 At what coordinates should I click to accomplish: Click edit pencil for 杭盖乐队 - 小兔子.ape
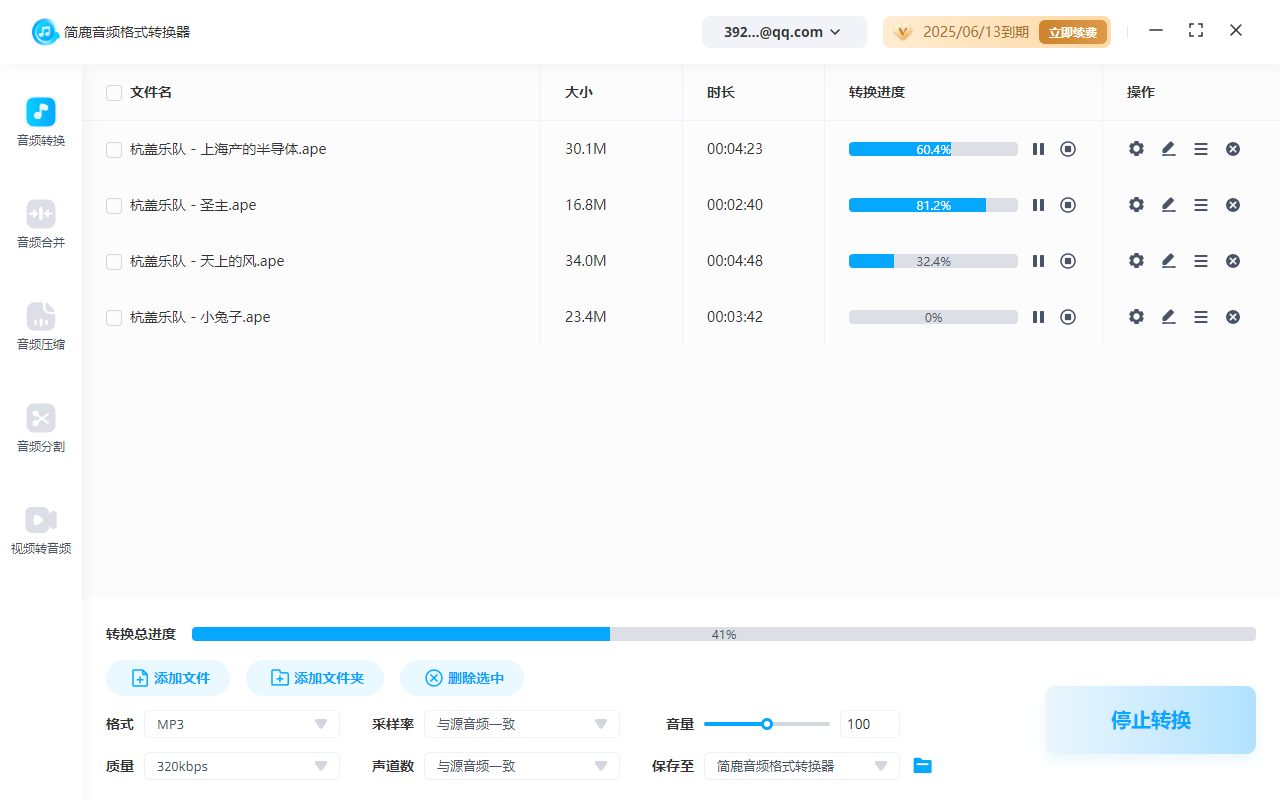1168,316
